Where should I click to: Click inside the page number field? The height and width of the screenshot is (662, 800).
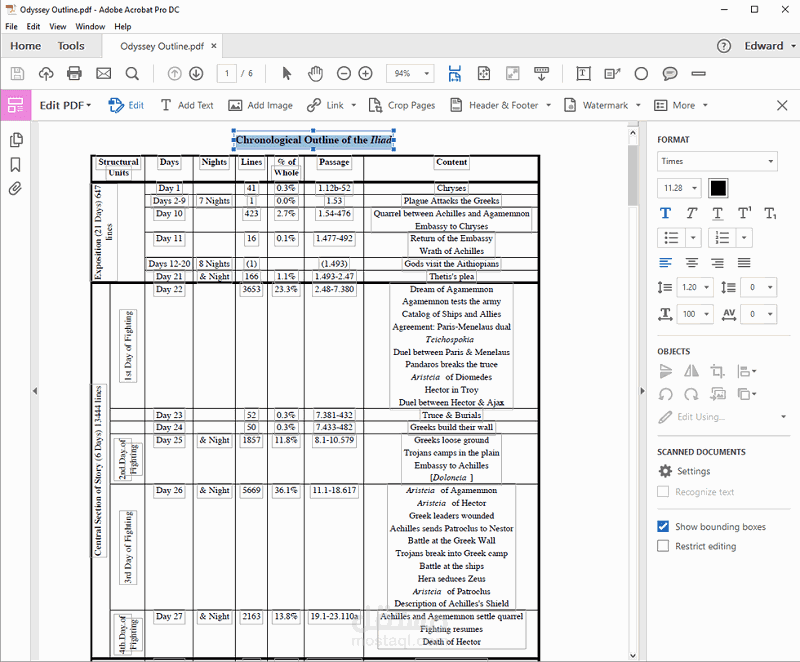(229, 73)
